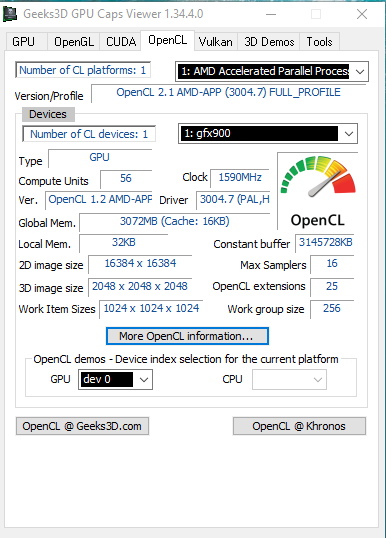This screenshot has width=386, height=538.
Task: Open OpenCL @ Geeks3D.com link button
Action: coord(82,426)
